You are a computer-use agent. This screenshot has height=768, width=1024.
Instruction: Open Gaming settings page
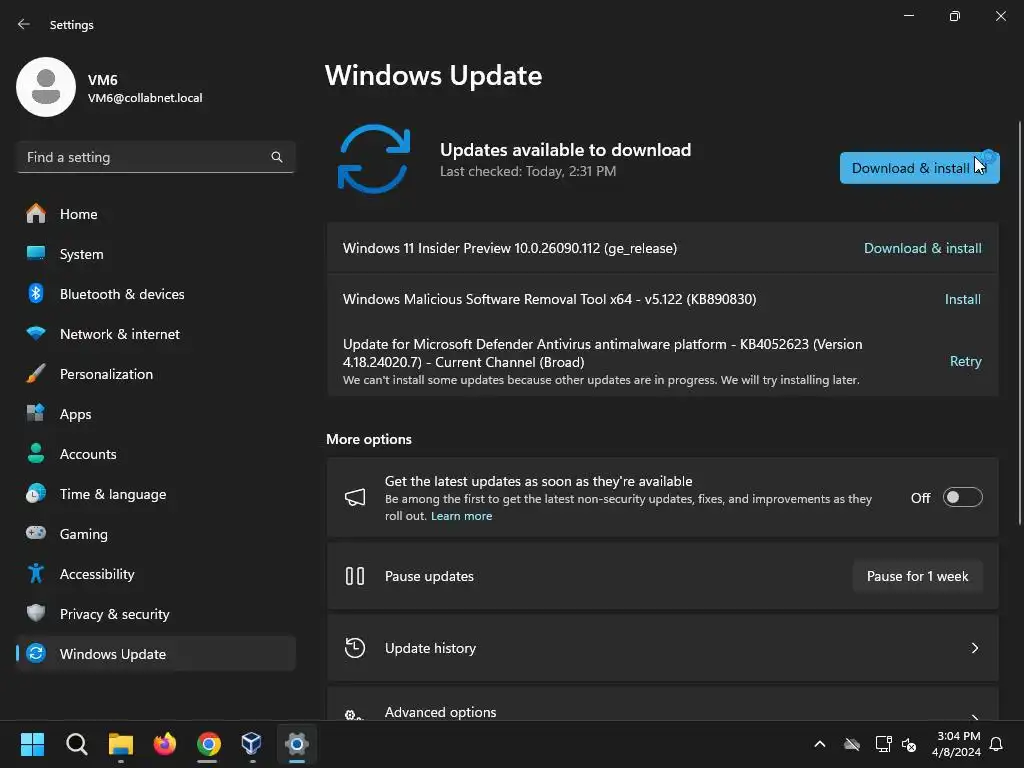(x=156, y=534)
